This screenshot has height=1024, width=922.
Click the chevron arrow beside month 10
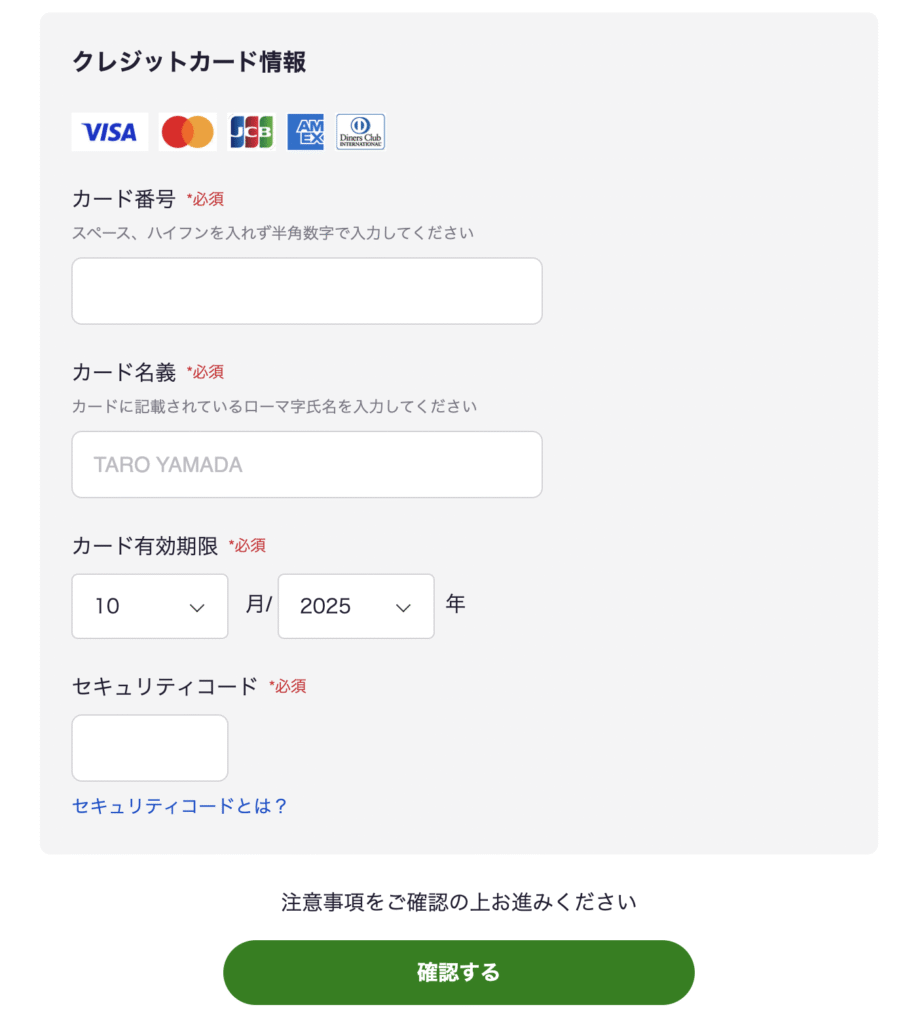point(197,607)
